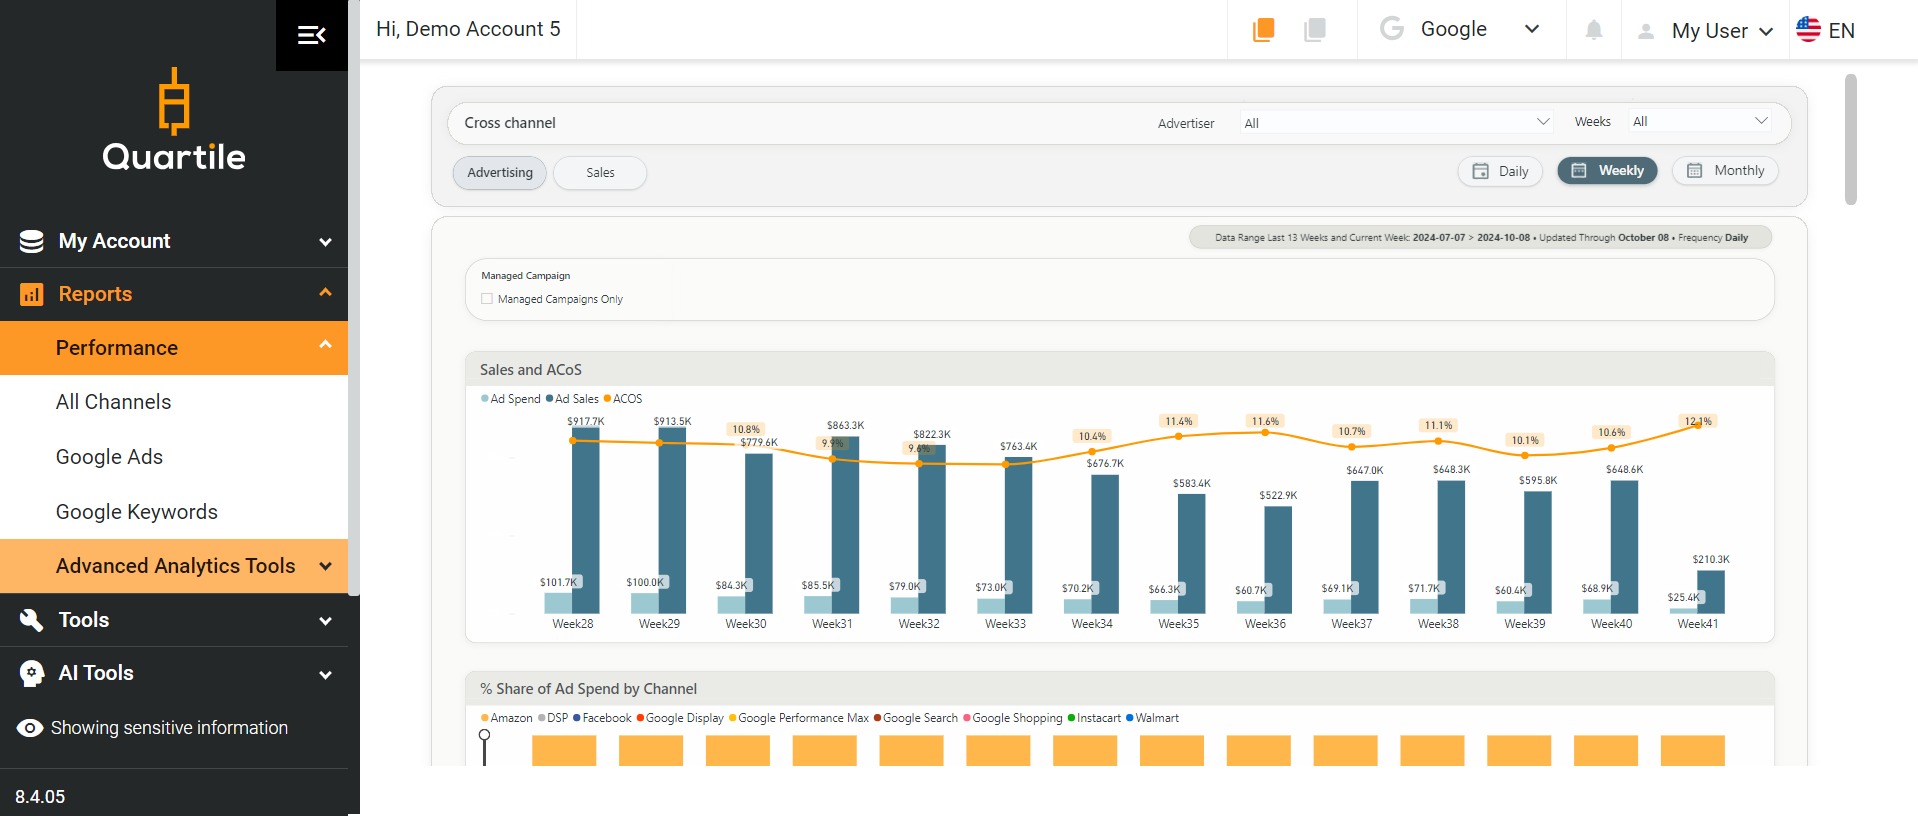The width and height of the screenshot is (1918, 816).
Task: Open notifications bell icon
Action: point(1594,30)
